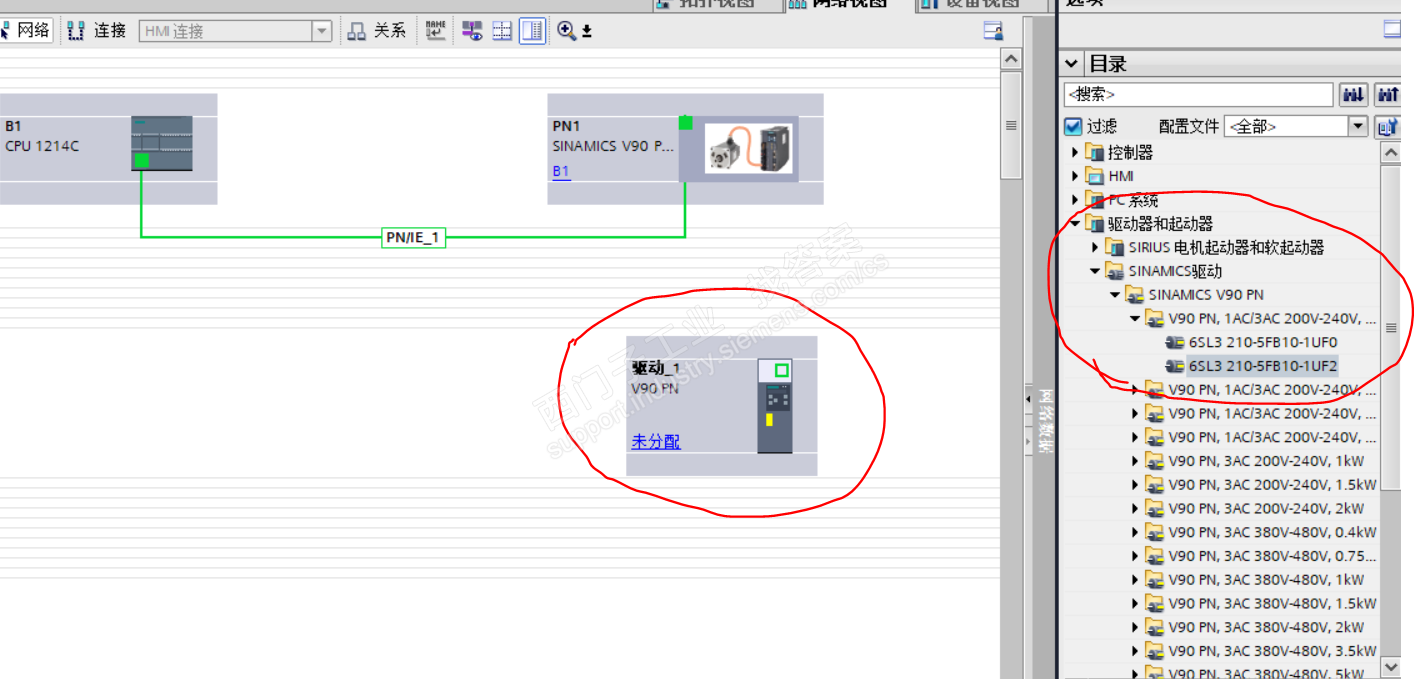Select V90 PN, 3AC 380V-480V, 1kW row
Image resolution: width=1414 pixels, height=679 pixels.
(x=1266, y=580)
